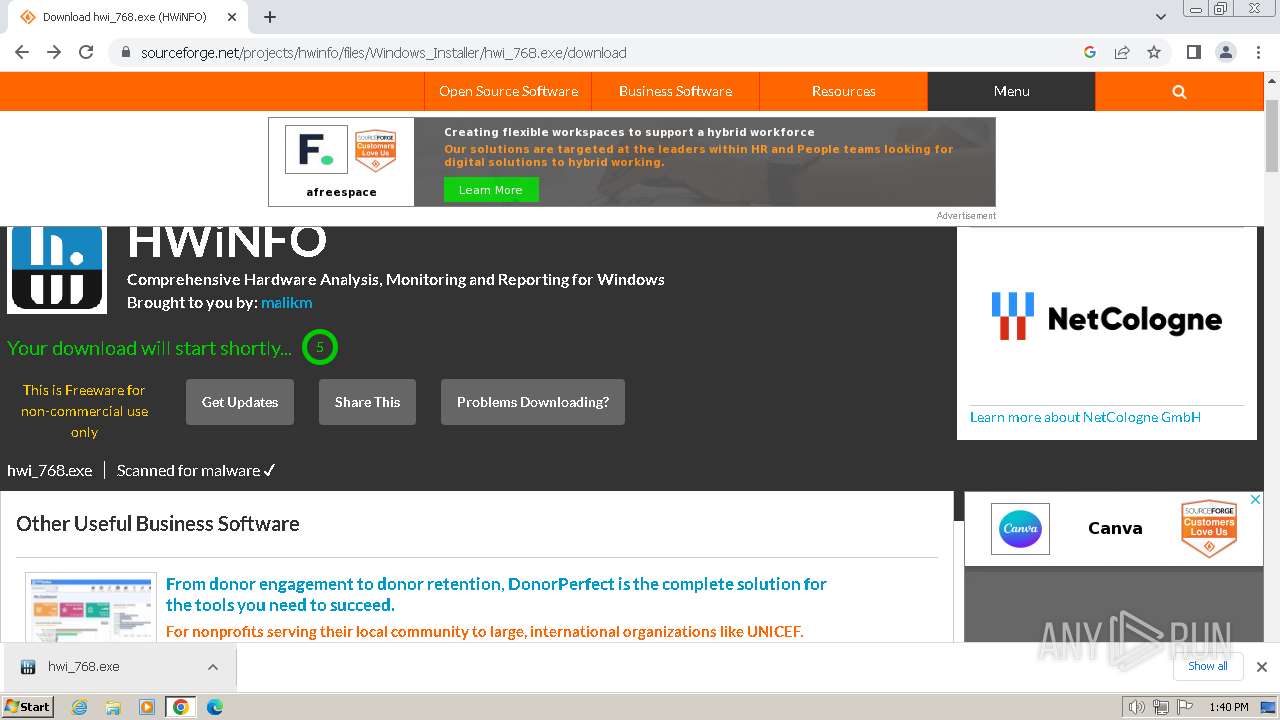Launch Microsoft Edge from the taskbar

215,707
